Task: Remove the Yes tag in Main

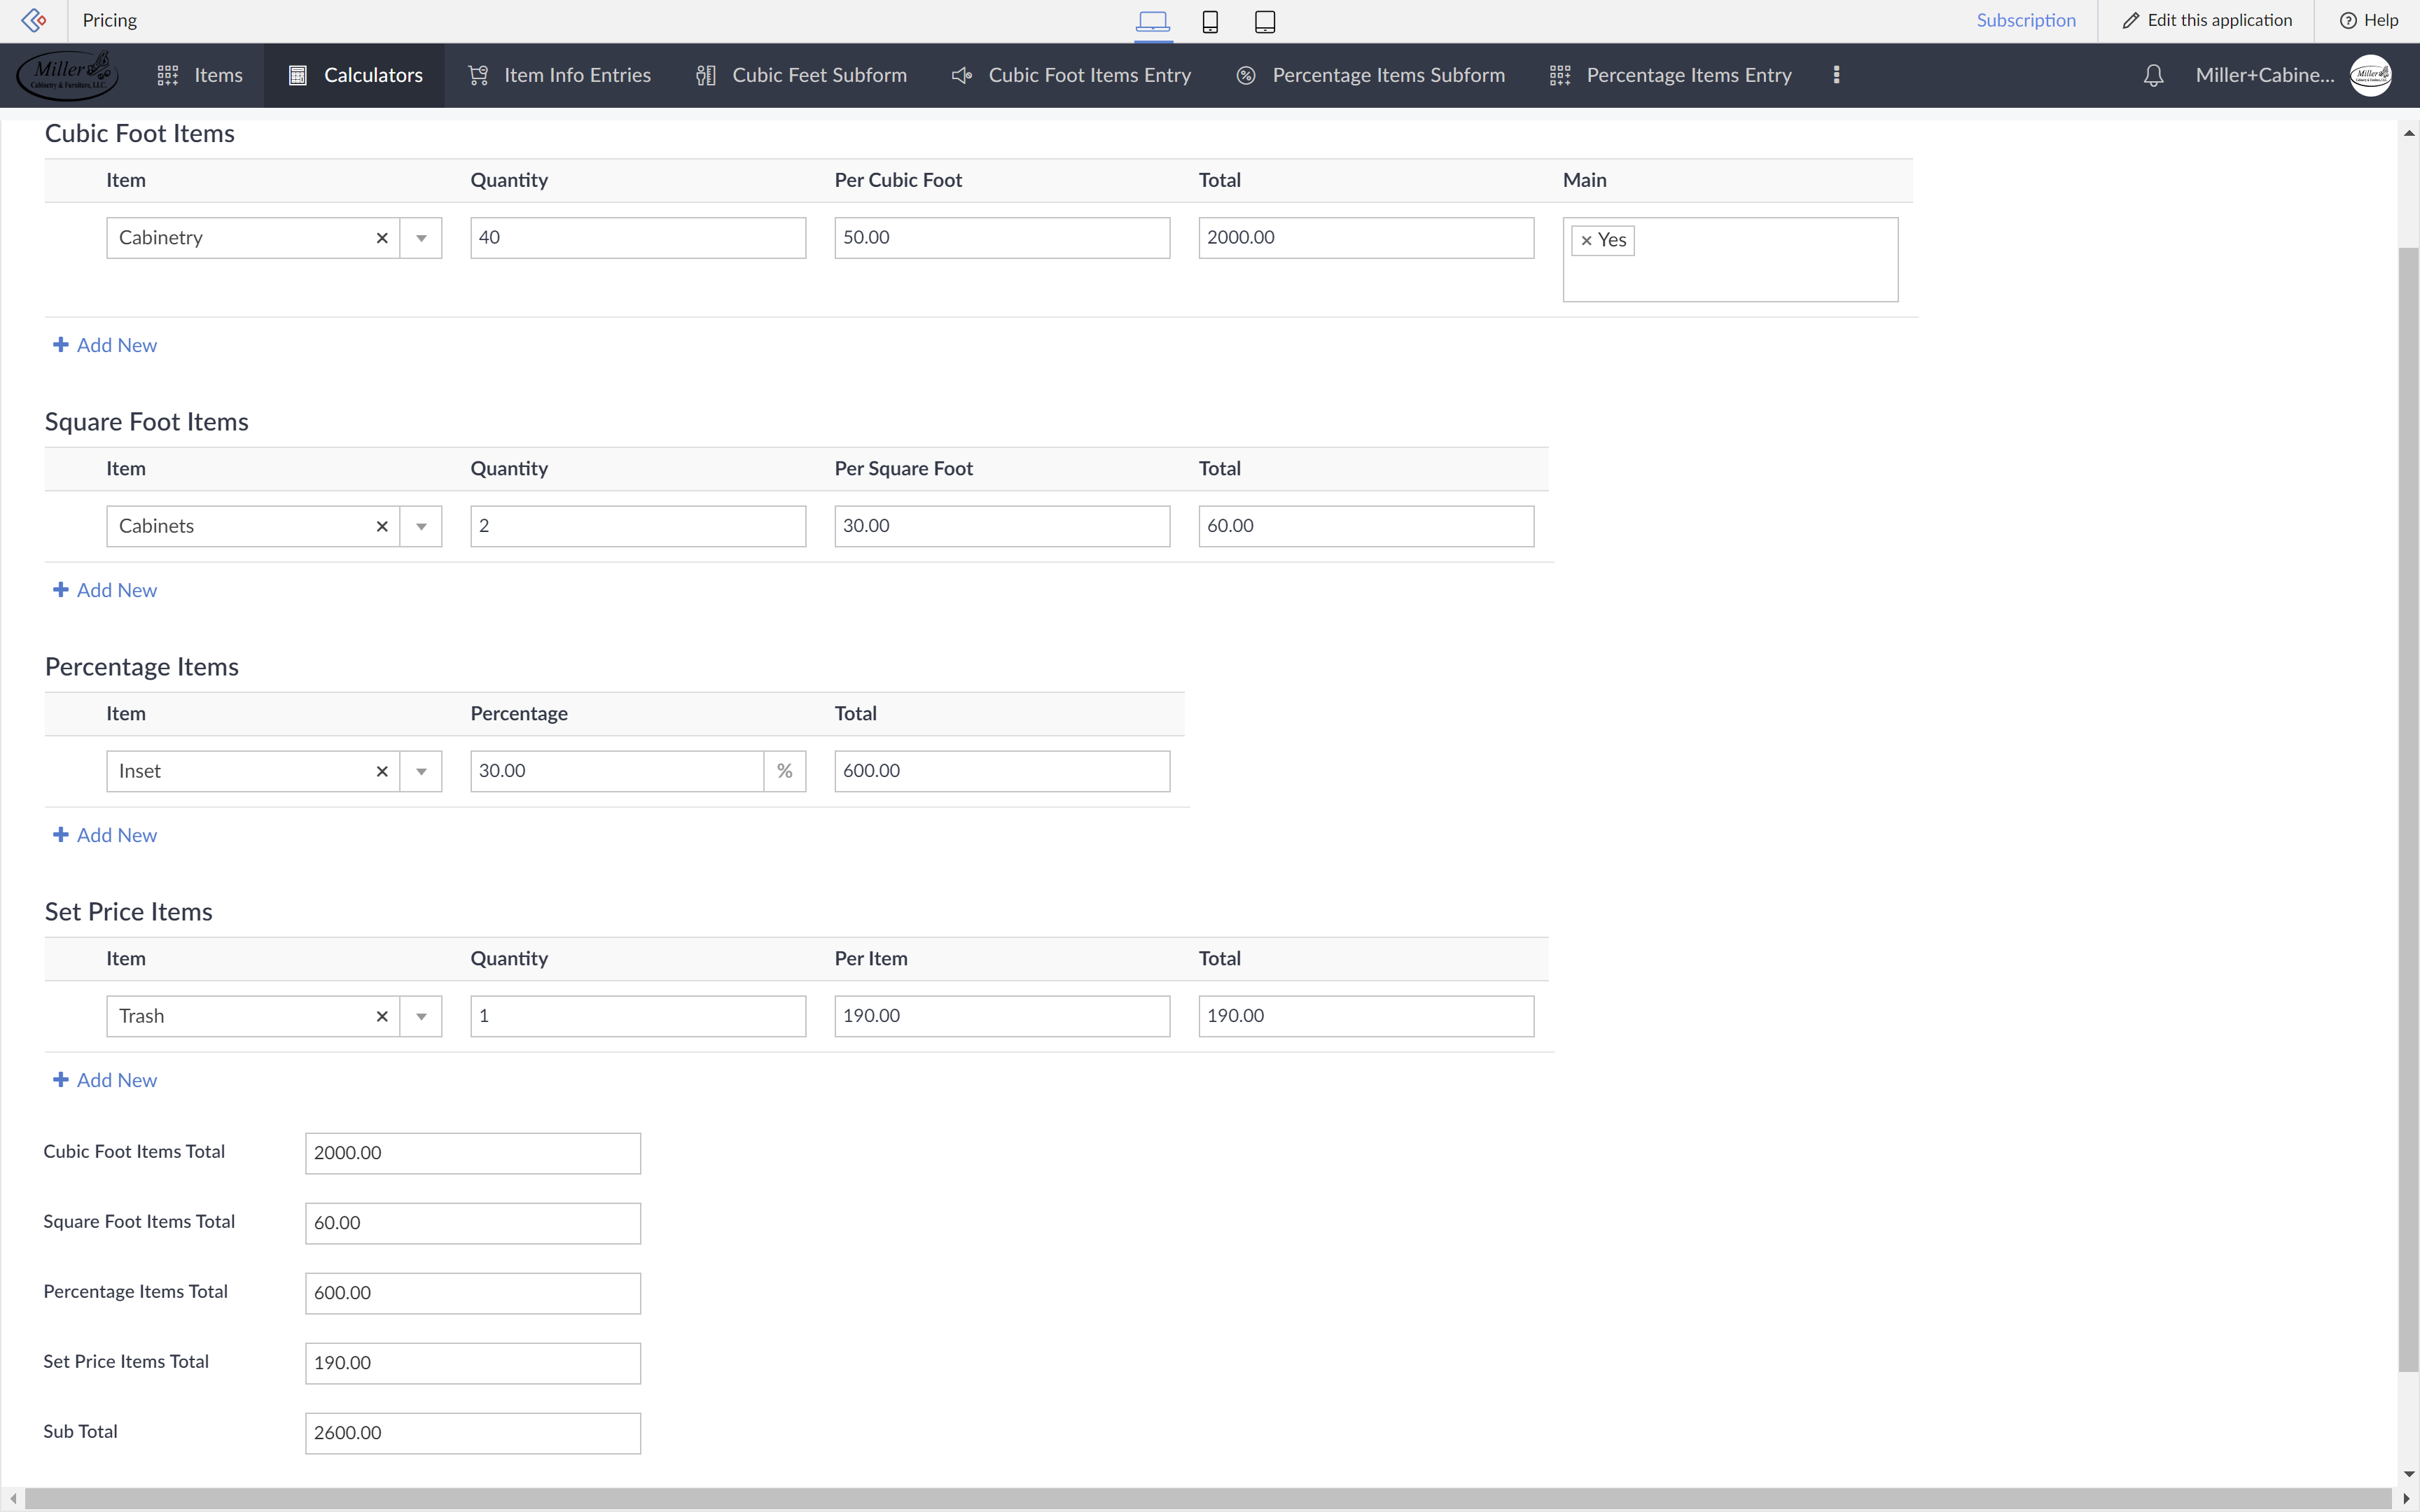Action: coord(1586,241)
